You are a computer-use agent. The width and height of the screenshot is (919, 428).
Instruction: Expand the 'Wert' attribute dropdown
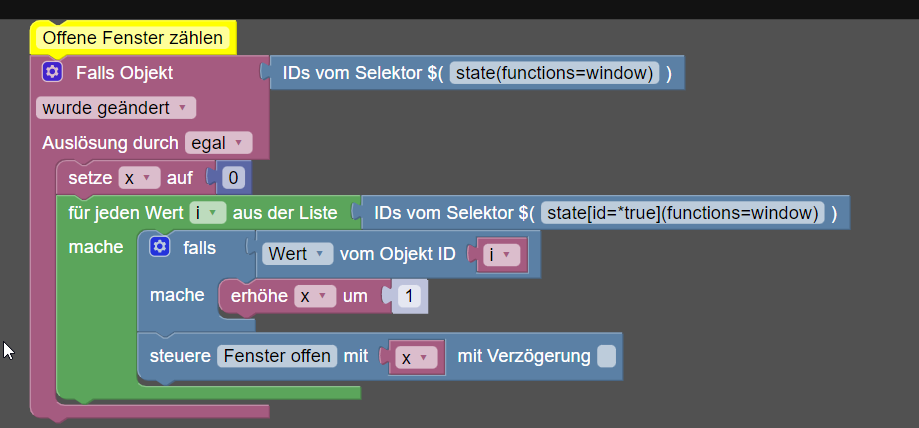[297, 254]
